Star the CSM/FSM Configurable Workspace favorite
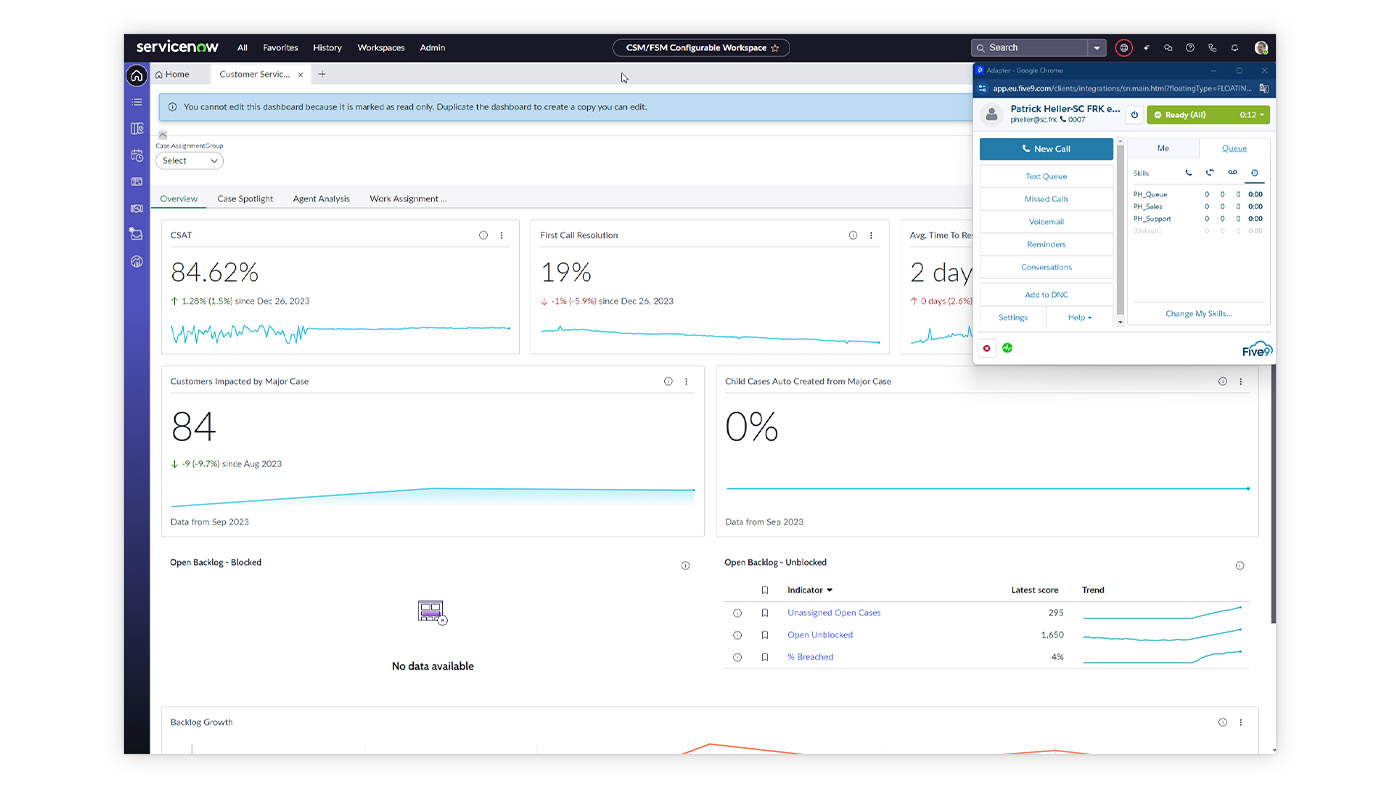 pos(775,48)
